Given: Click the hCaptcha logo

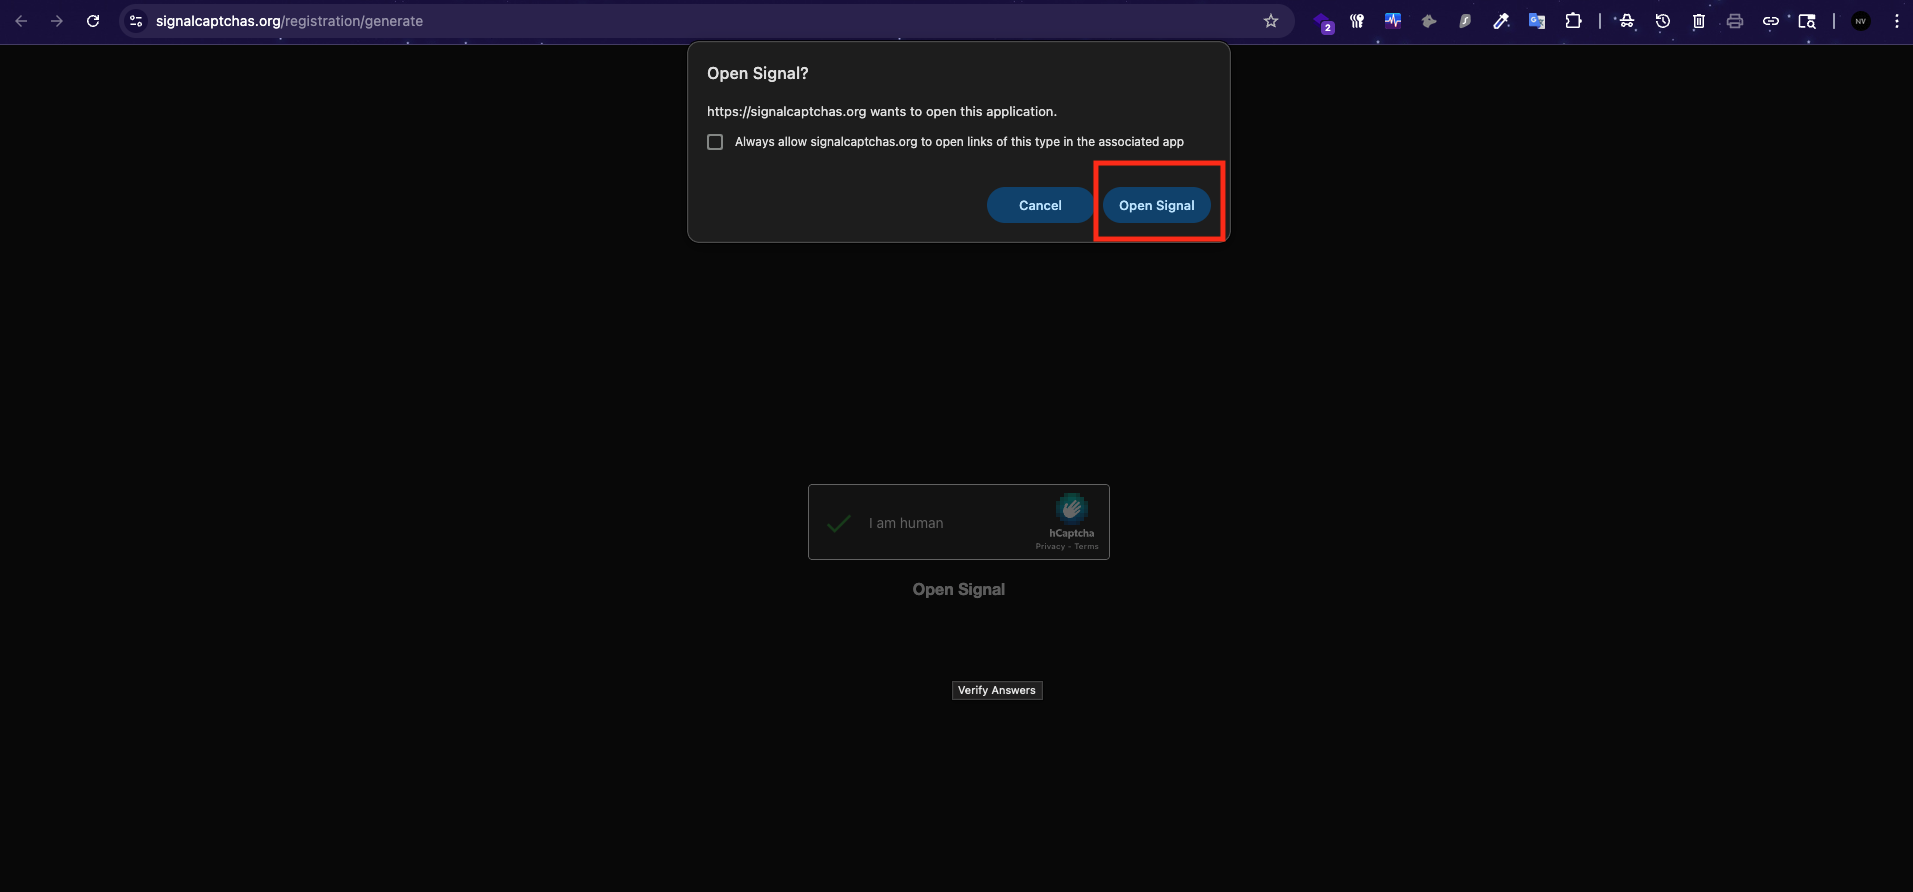Looking at the screenshot, I should (x=1071, y=509).
